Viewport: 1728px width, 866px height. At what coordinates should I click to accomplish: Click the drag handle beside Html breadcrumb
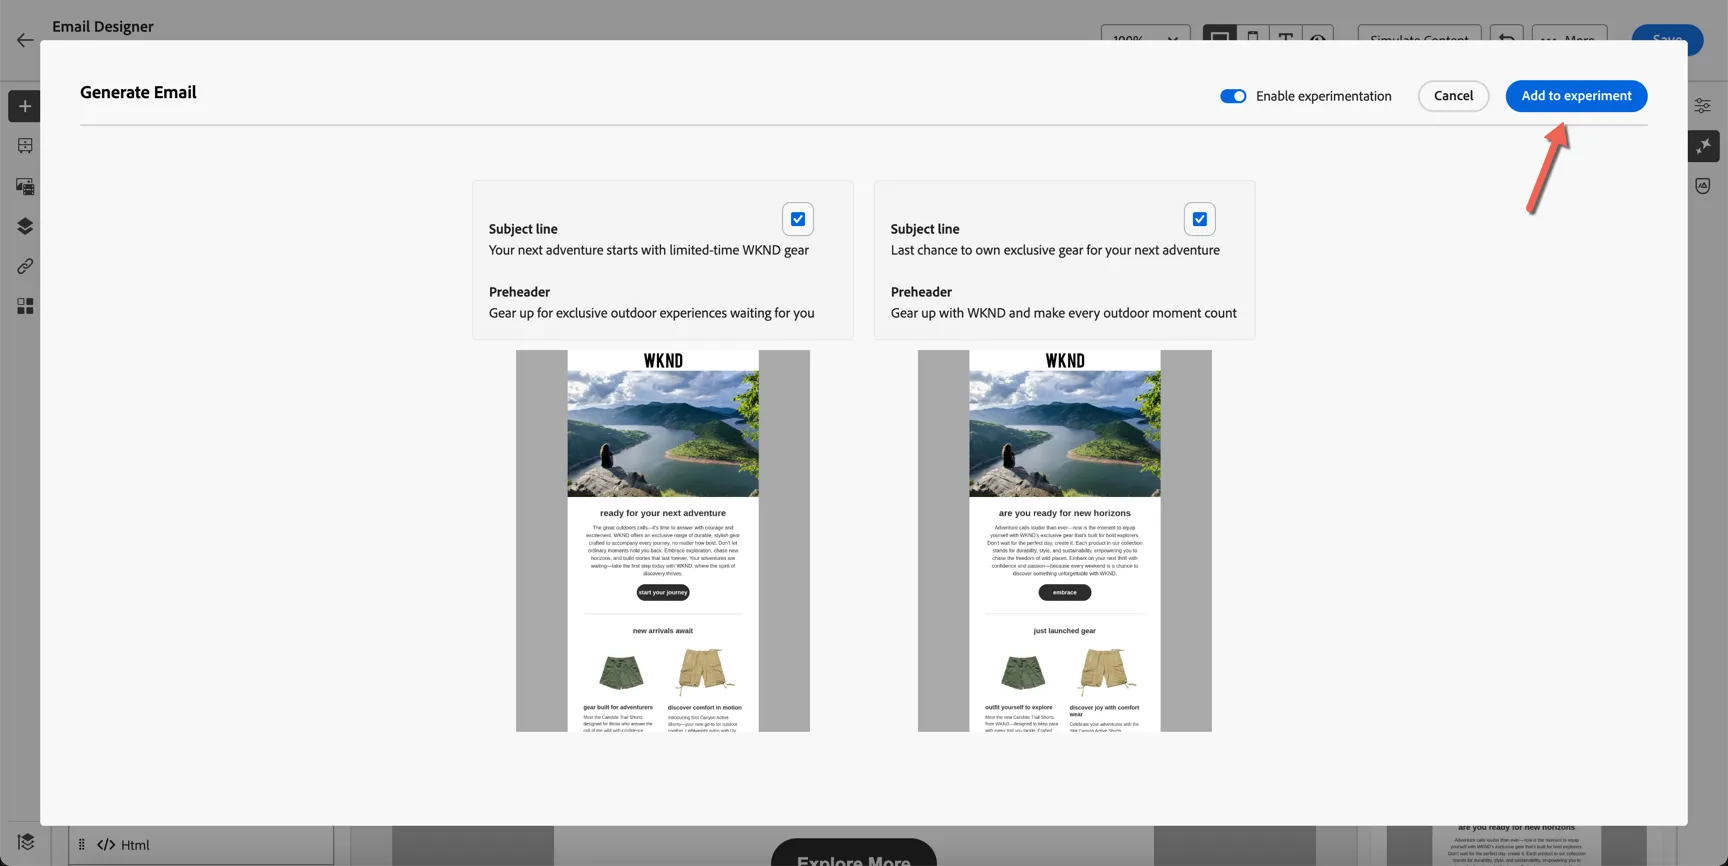tap(82, 845)
